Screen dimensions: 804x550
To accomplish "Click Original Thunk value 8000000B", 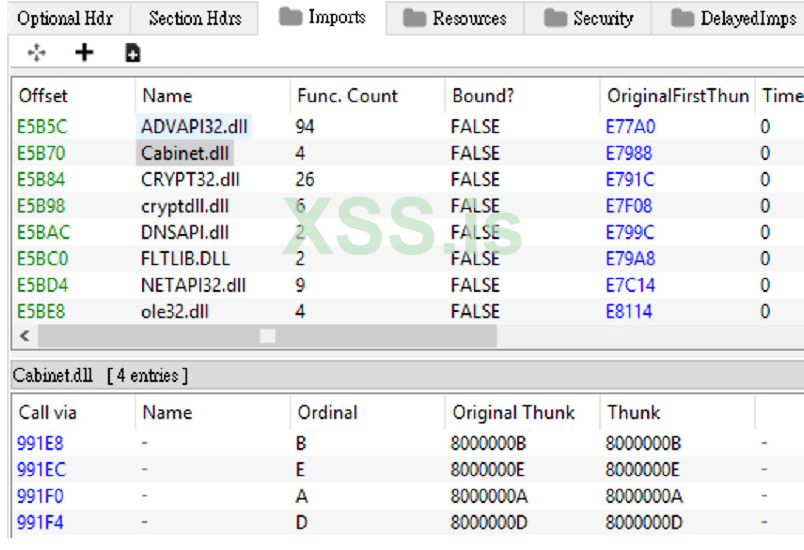I will pos(488,443).
